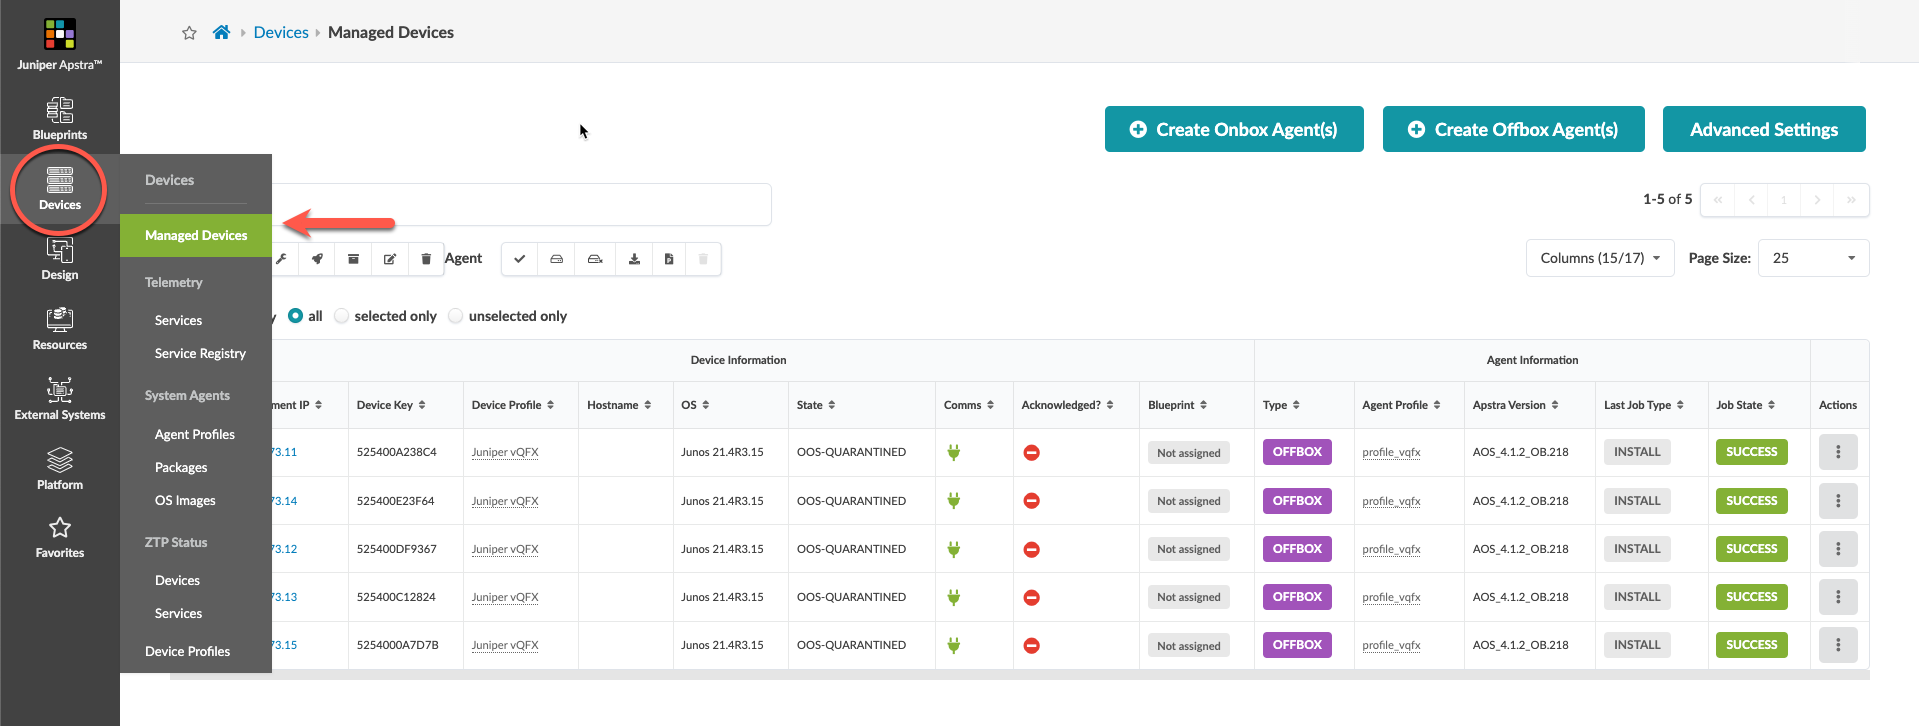Screen dimensions: 1919x726
Task: Click INSTALL badge for device 525400E23F64
Action: pyautogui.click(x=1637, y=501)
